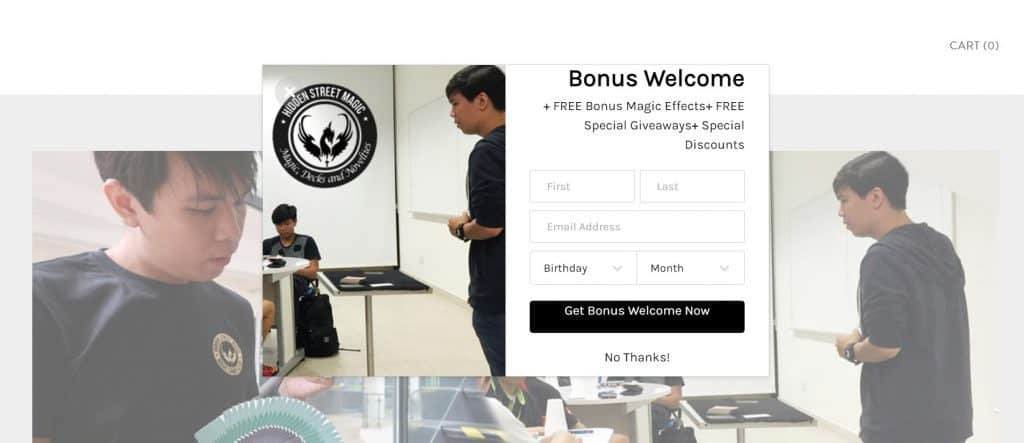Screen dimensions: 1024x443
Task: Click the chevron arrow in Birthday dropdown
Action: tap(617, 269)
